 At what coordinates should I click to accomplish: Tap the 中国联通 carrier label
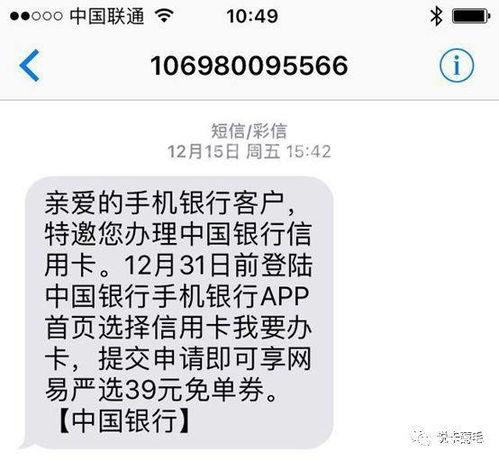pyautogui.click(x=107, y=16)
